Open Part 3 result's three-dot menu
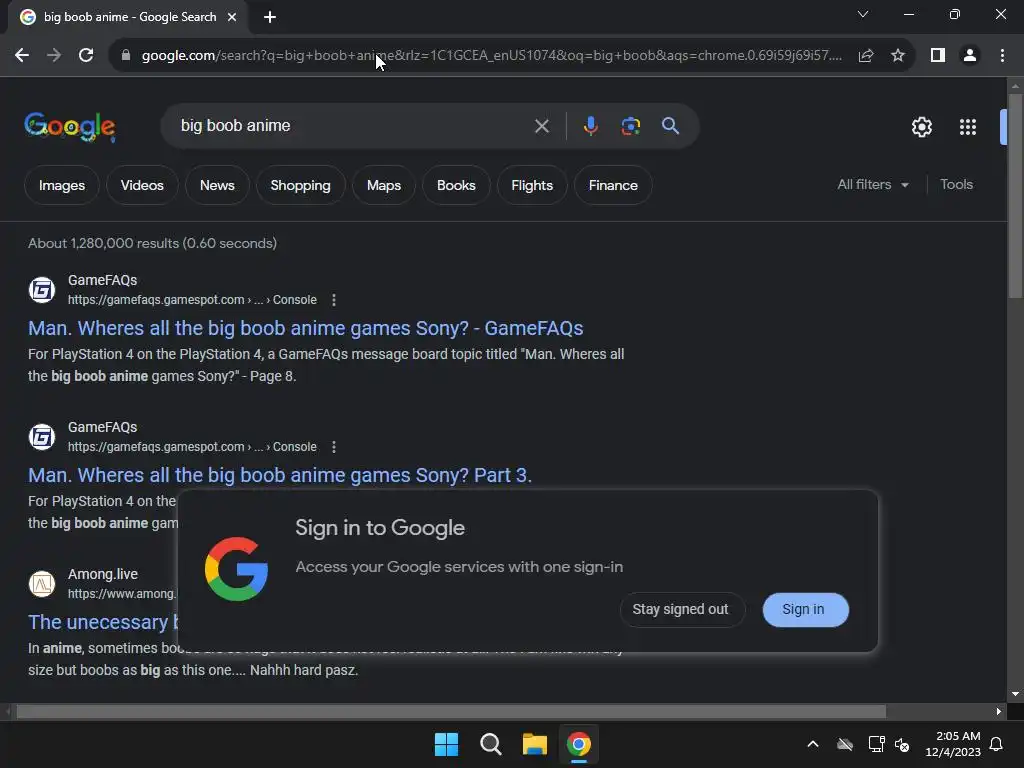 (x=334, y=447)
